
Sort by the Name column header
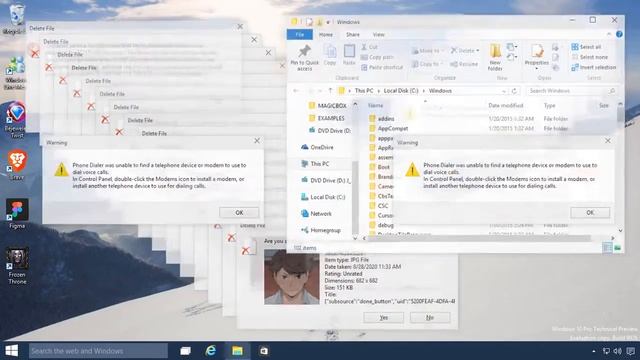375,106
